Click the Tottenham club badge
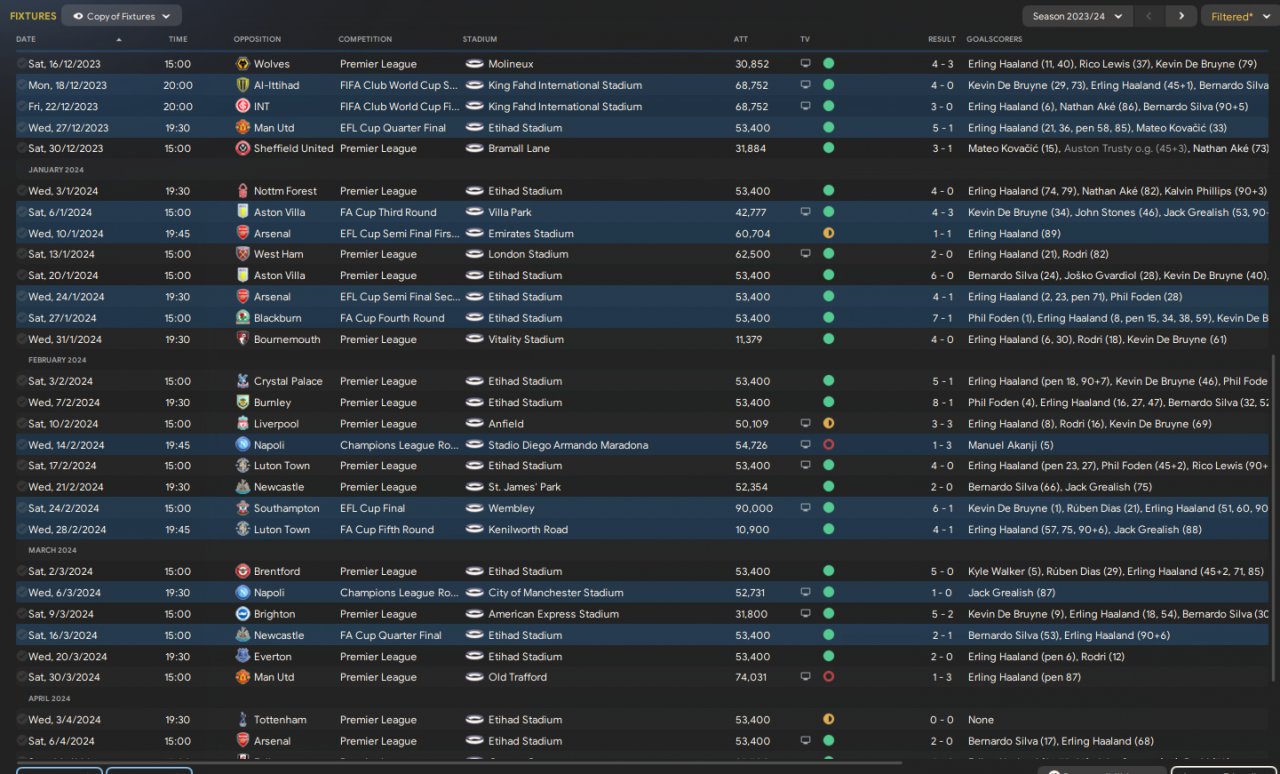 (242, 720)
